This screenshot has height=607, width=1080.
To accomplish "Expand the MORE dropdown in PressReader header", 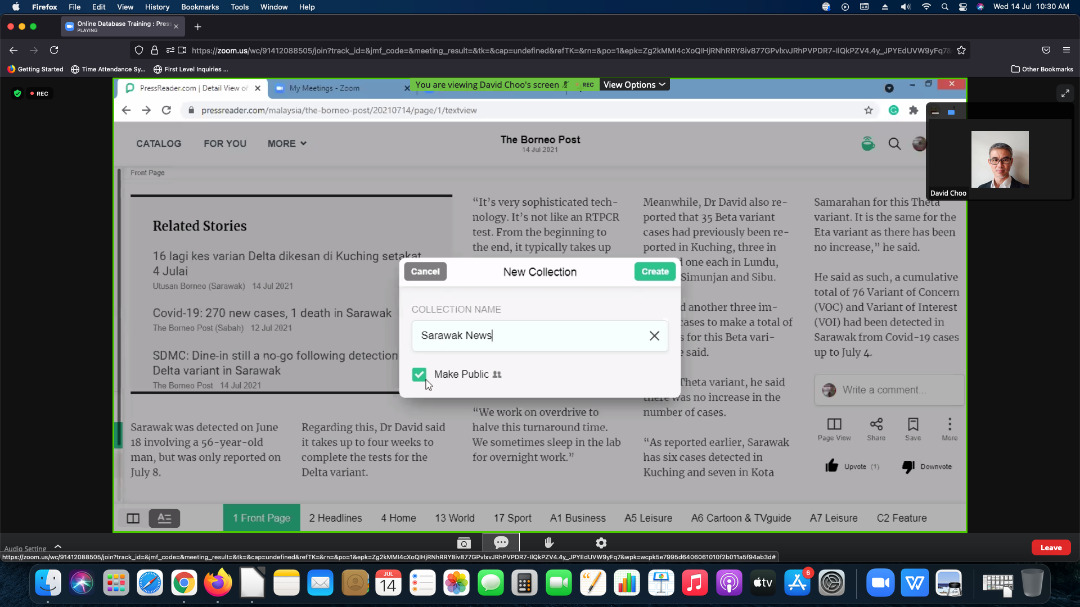I will pos(286,144).
